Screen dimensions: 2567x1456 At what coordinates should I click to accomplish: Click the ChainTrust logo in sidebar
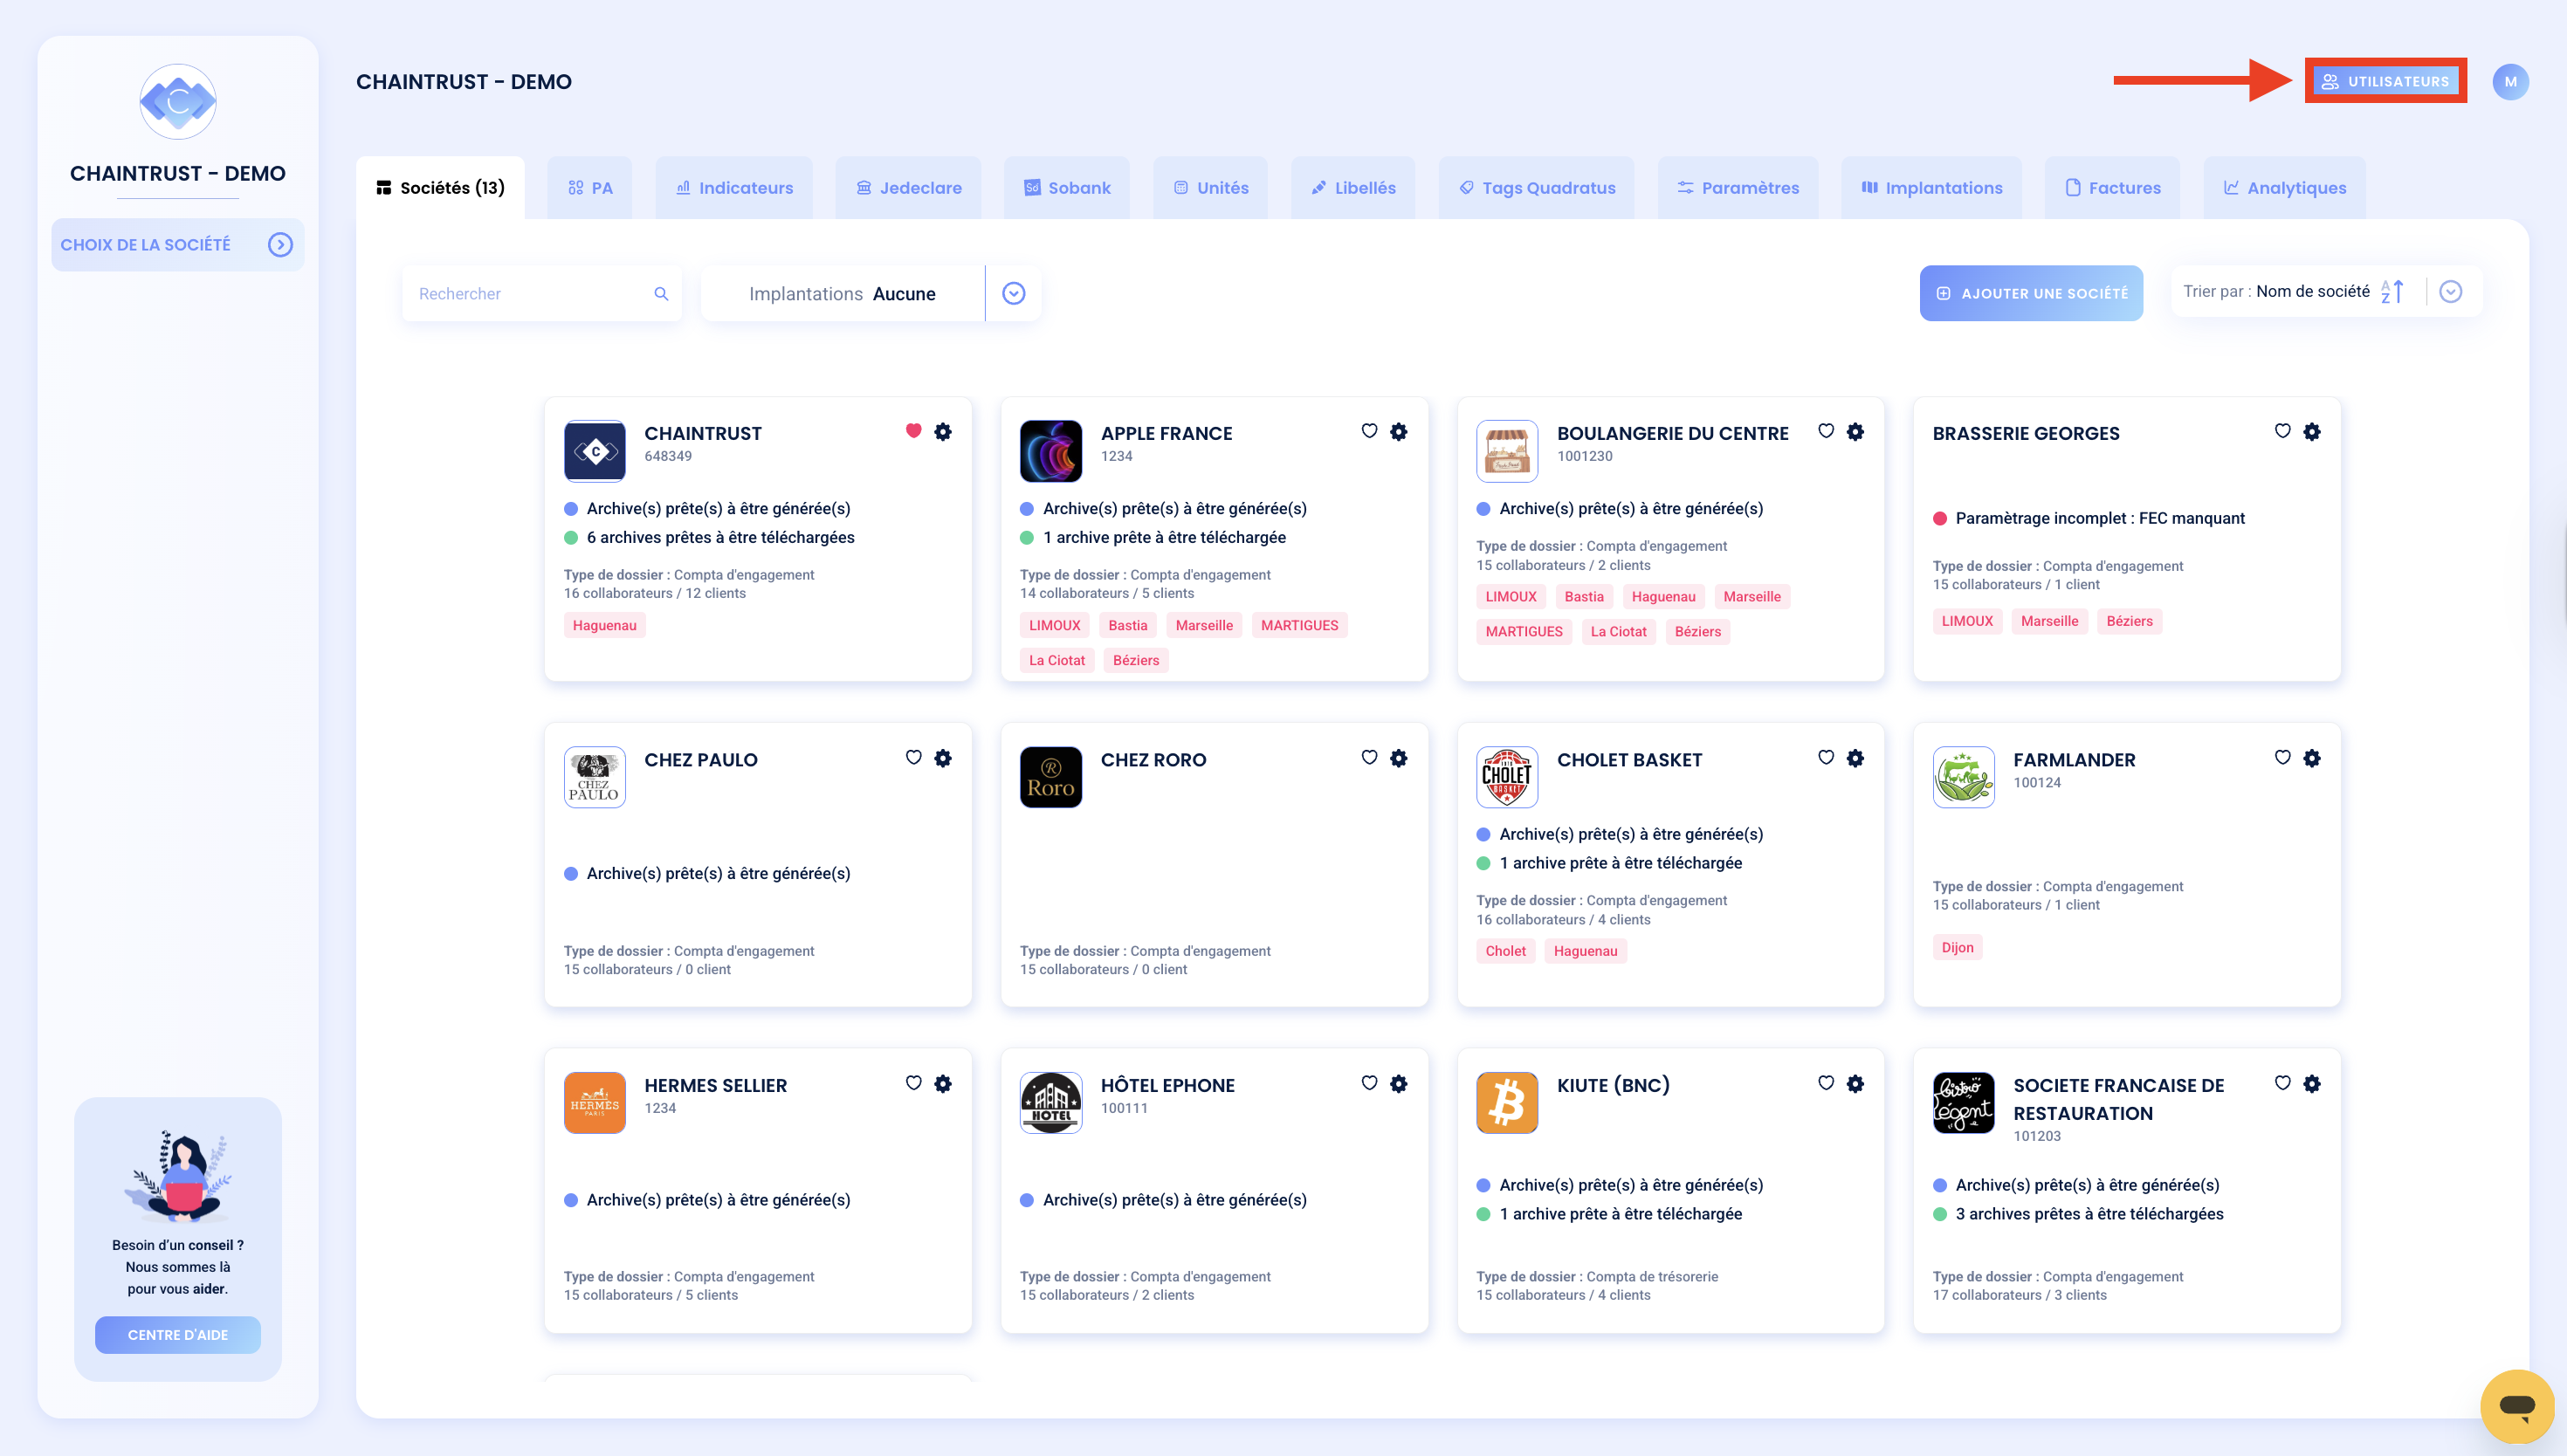pyautogui.click(x=178, y=101)
